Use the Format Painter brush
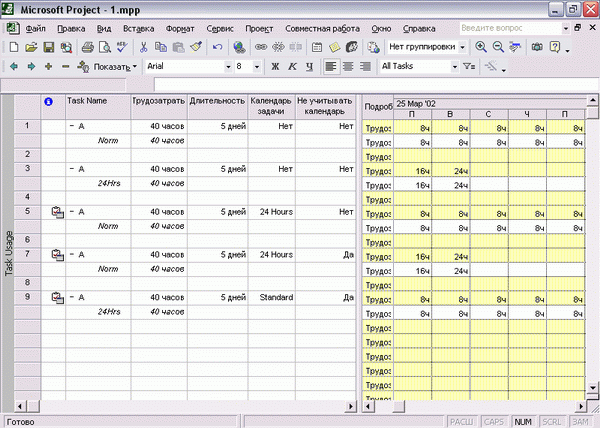This screenshot has width=600, height=428. tap(196, 47)
